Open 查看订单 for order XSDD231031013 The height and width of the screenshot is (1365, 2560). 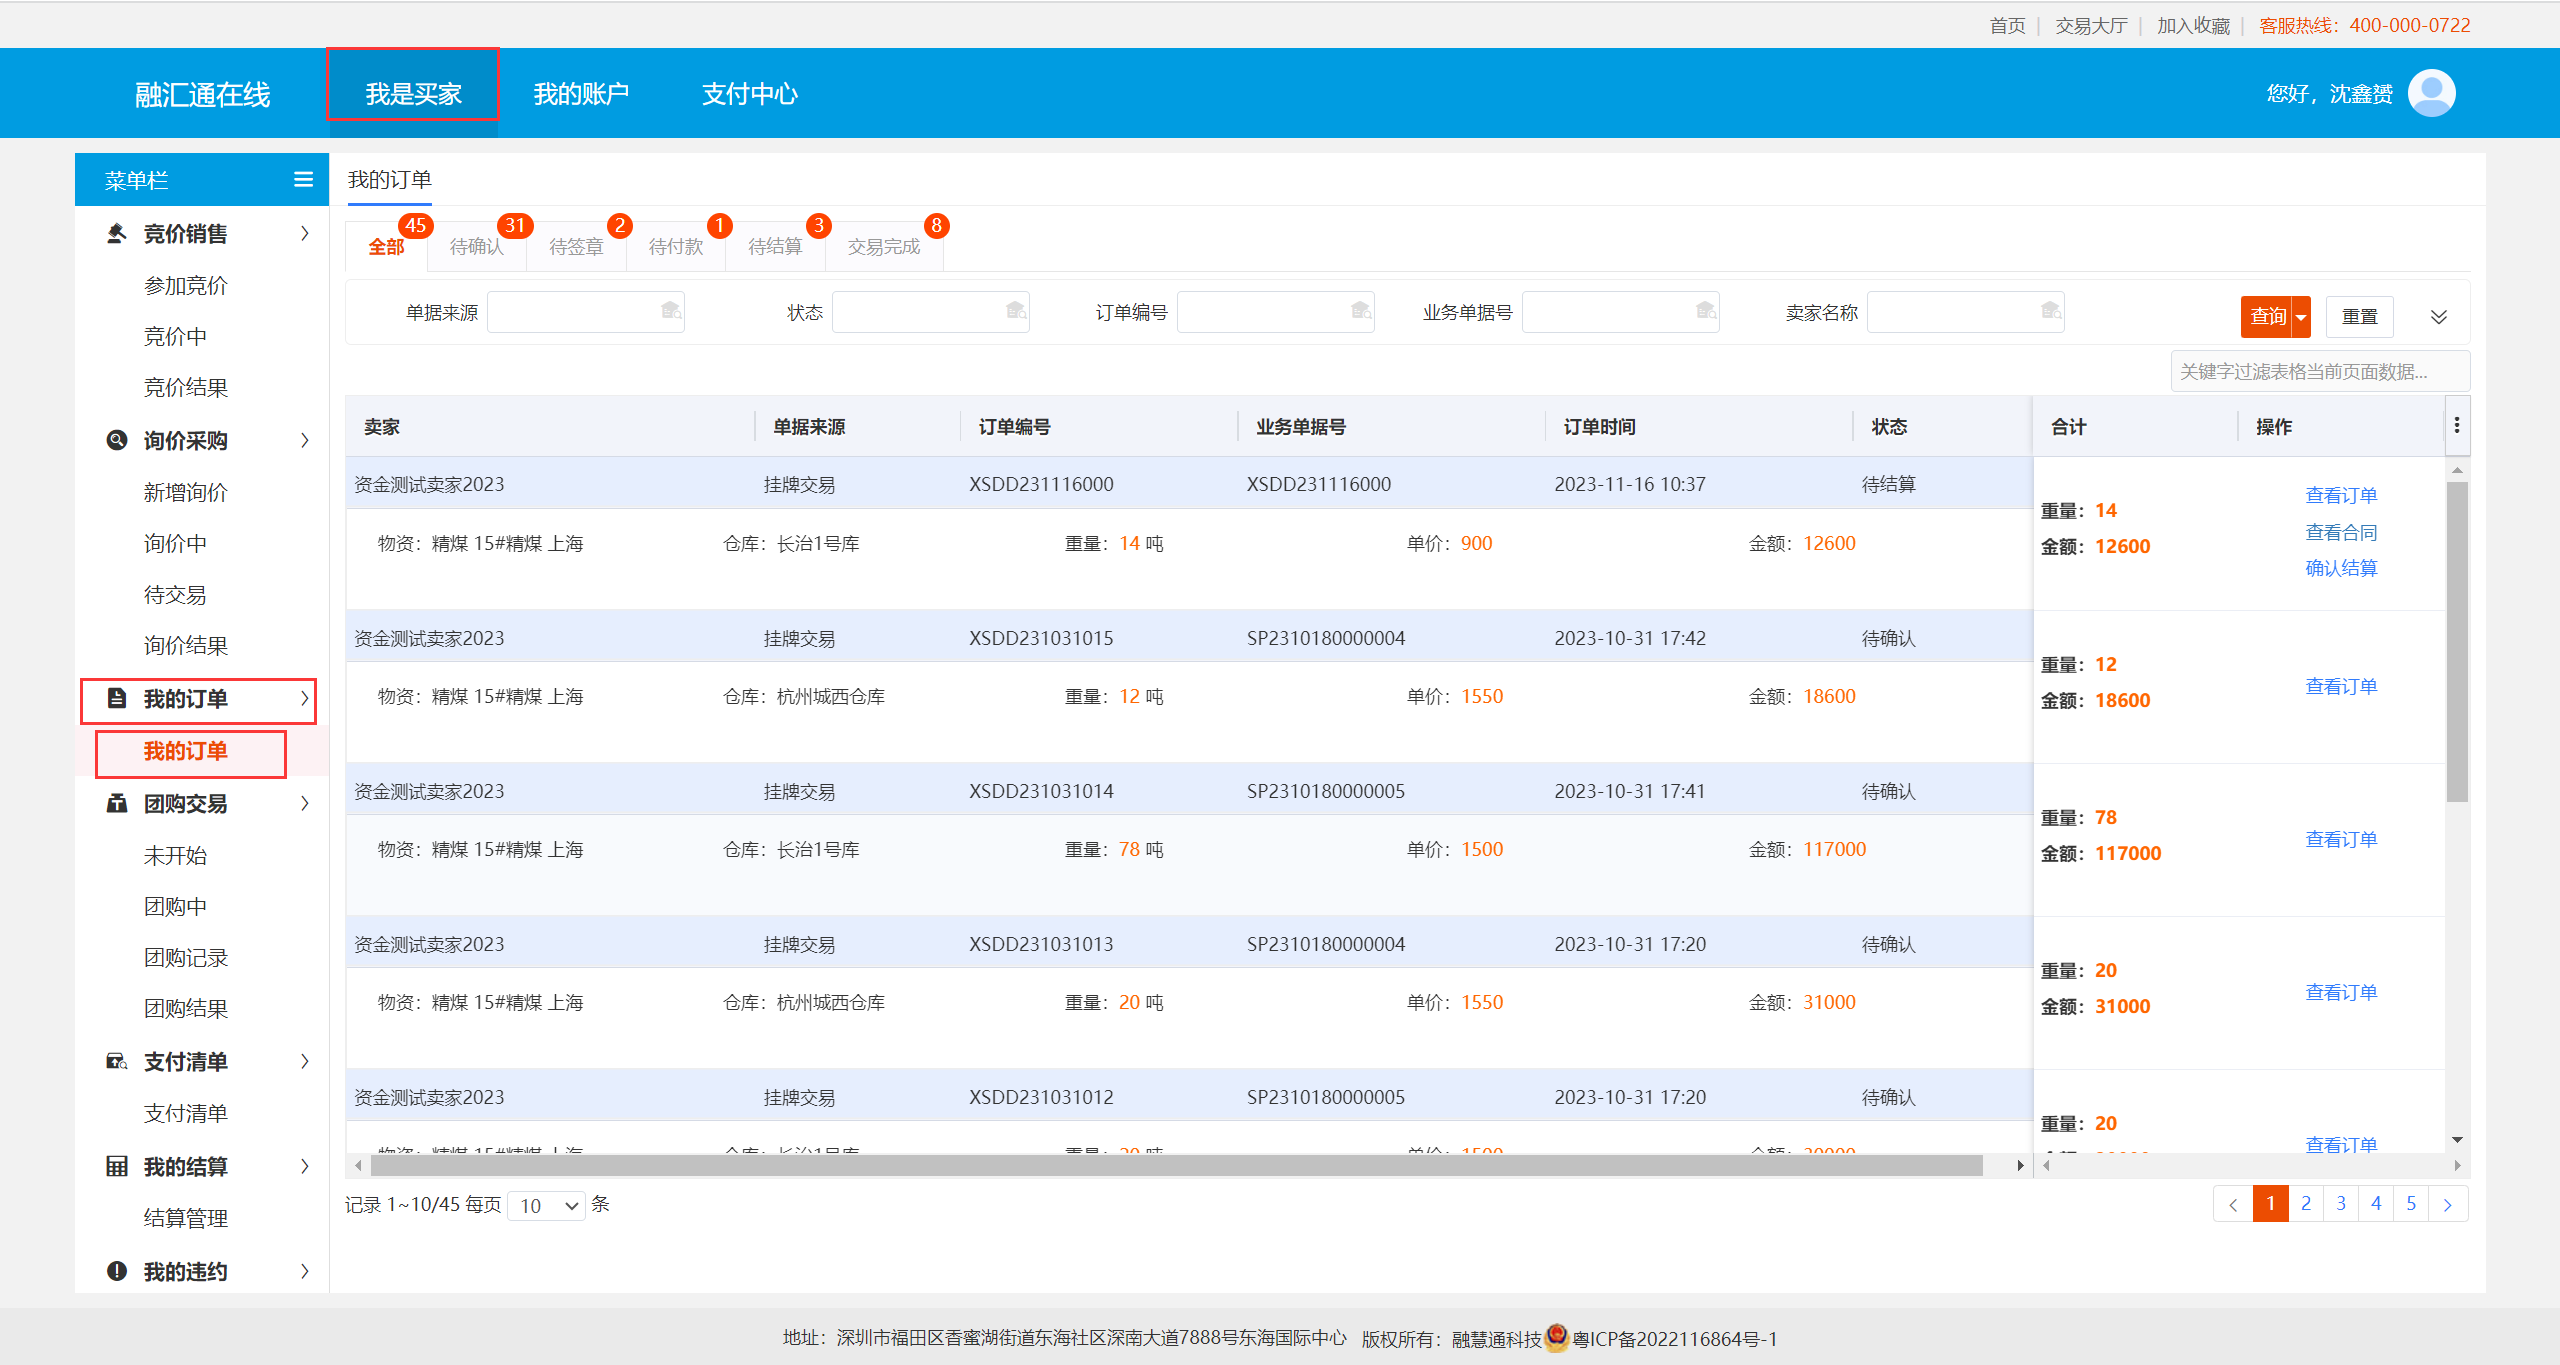point(2341,992)
